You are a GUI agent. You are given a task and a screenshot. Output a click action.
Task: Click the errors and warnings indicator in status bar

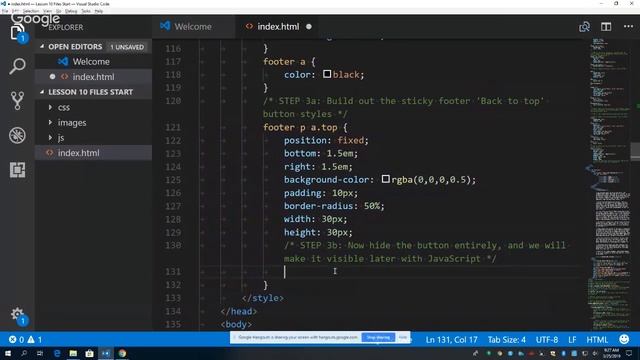25,339
